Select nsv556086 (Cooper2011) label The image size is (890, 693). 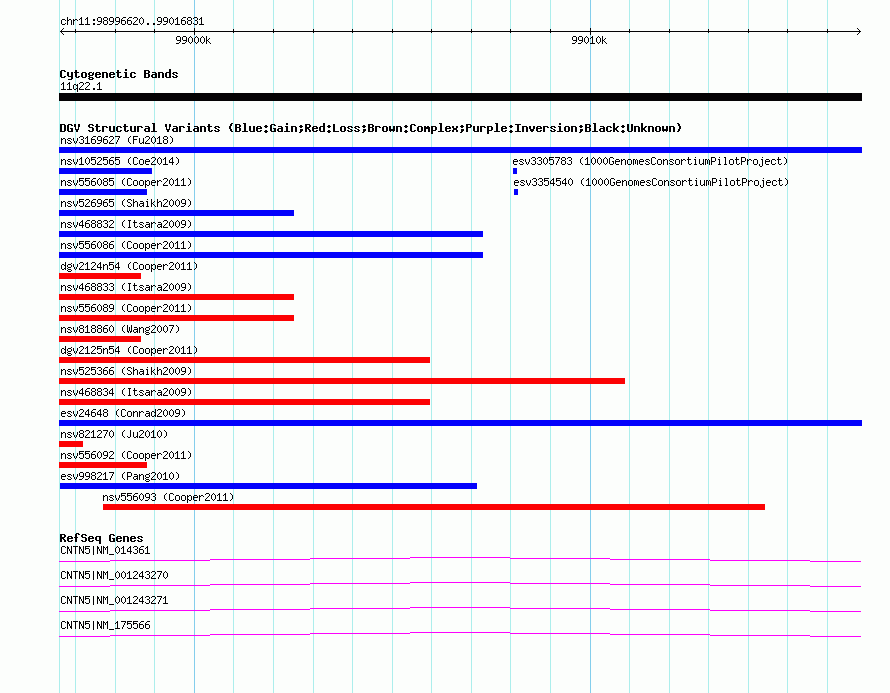126,245
